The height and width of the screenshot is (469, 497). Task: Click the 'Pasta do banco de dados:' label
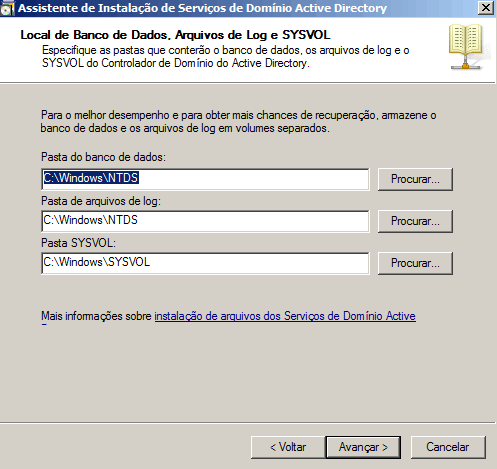point(103,157)
